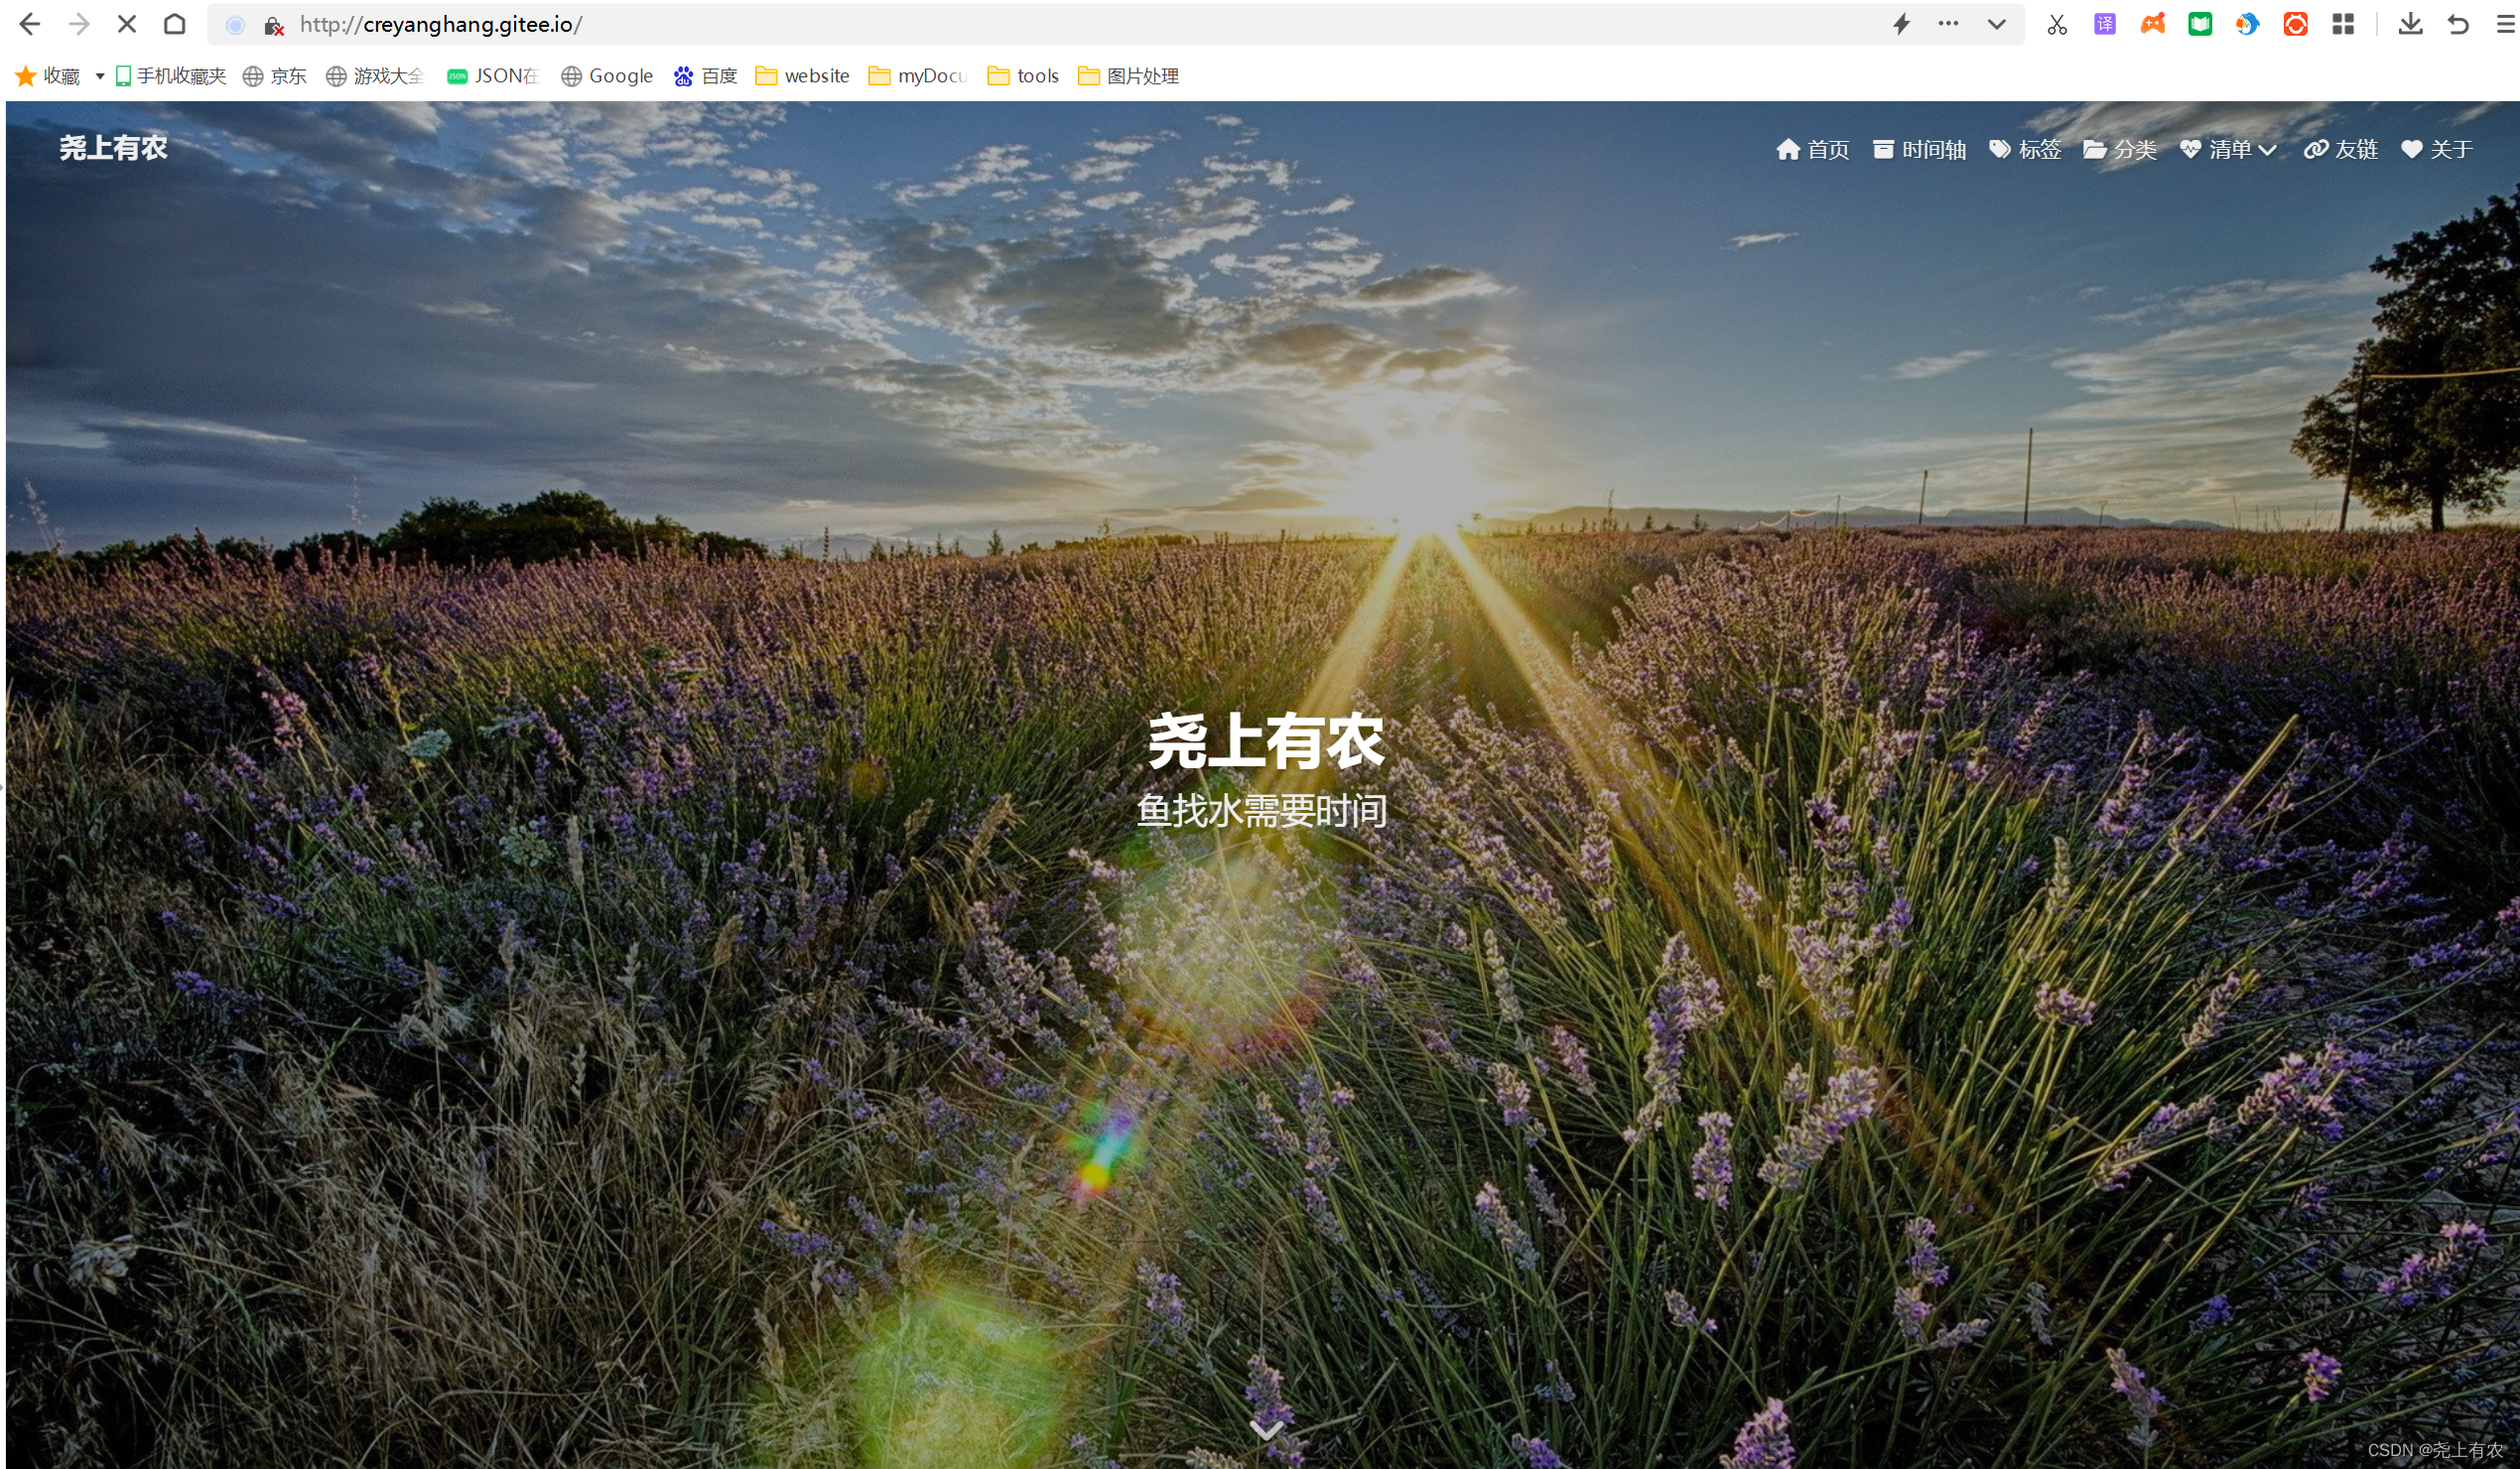Open the purple translate extension
The width and height of the screenshot is (2520, 1469).
[2104, 25]
